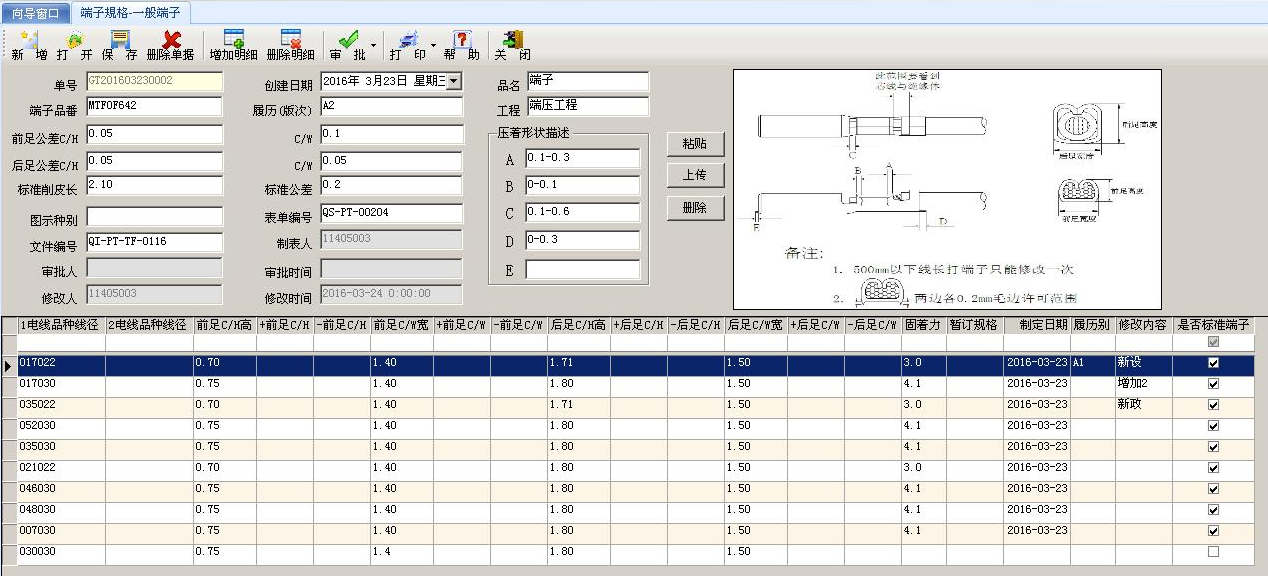Click the empty 图示种别 input field
This screenshot has height=576, width=1268.
tap(154, 216)
